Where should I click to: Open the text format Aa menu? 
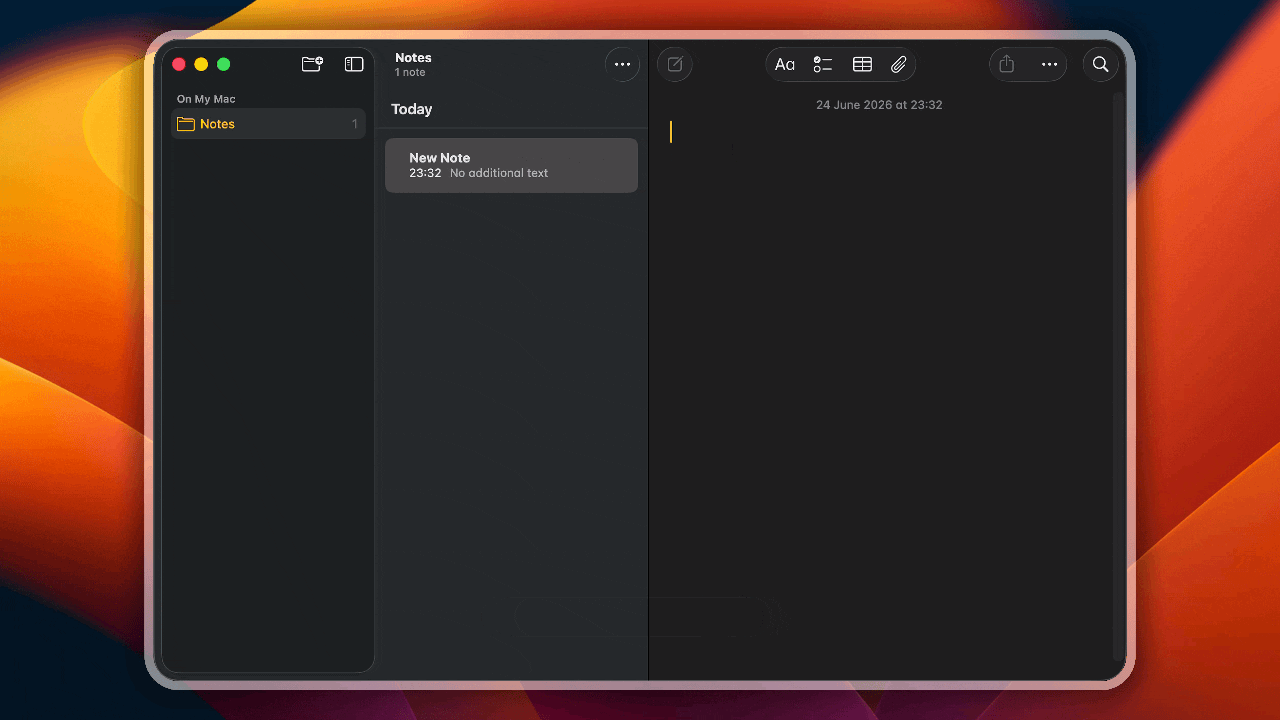pos(785,64)
